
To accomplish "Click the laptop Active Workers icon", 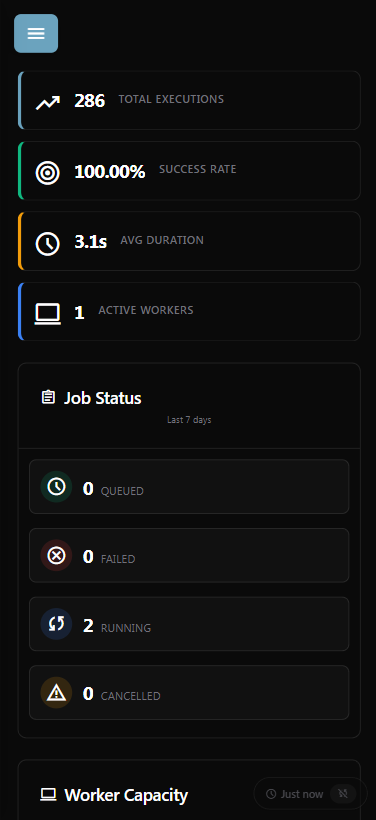I will coord(48,314).
